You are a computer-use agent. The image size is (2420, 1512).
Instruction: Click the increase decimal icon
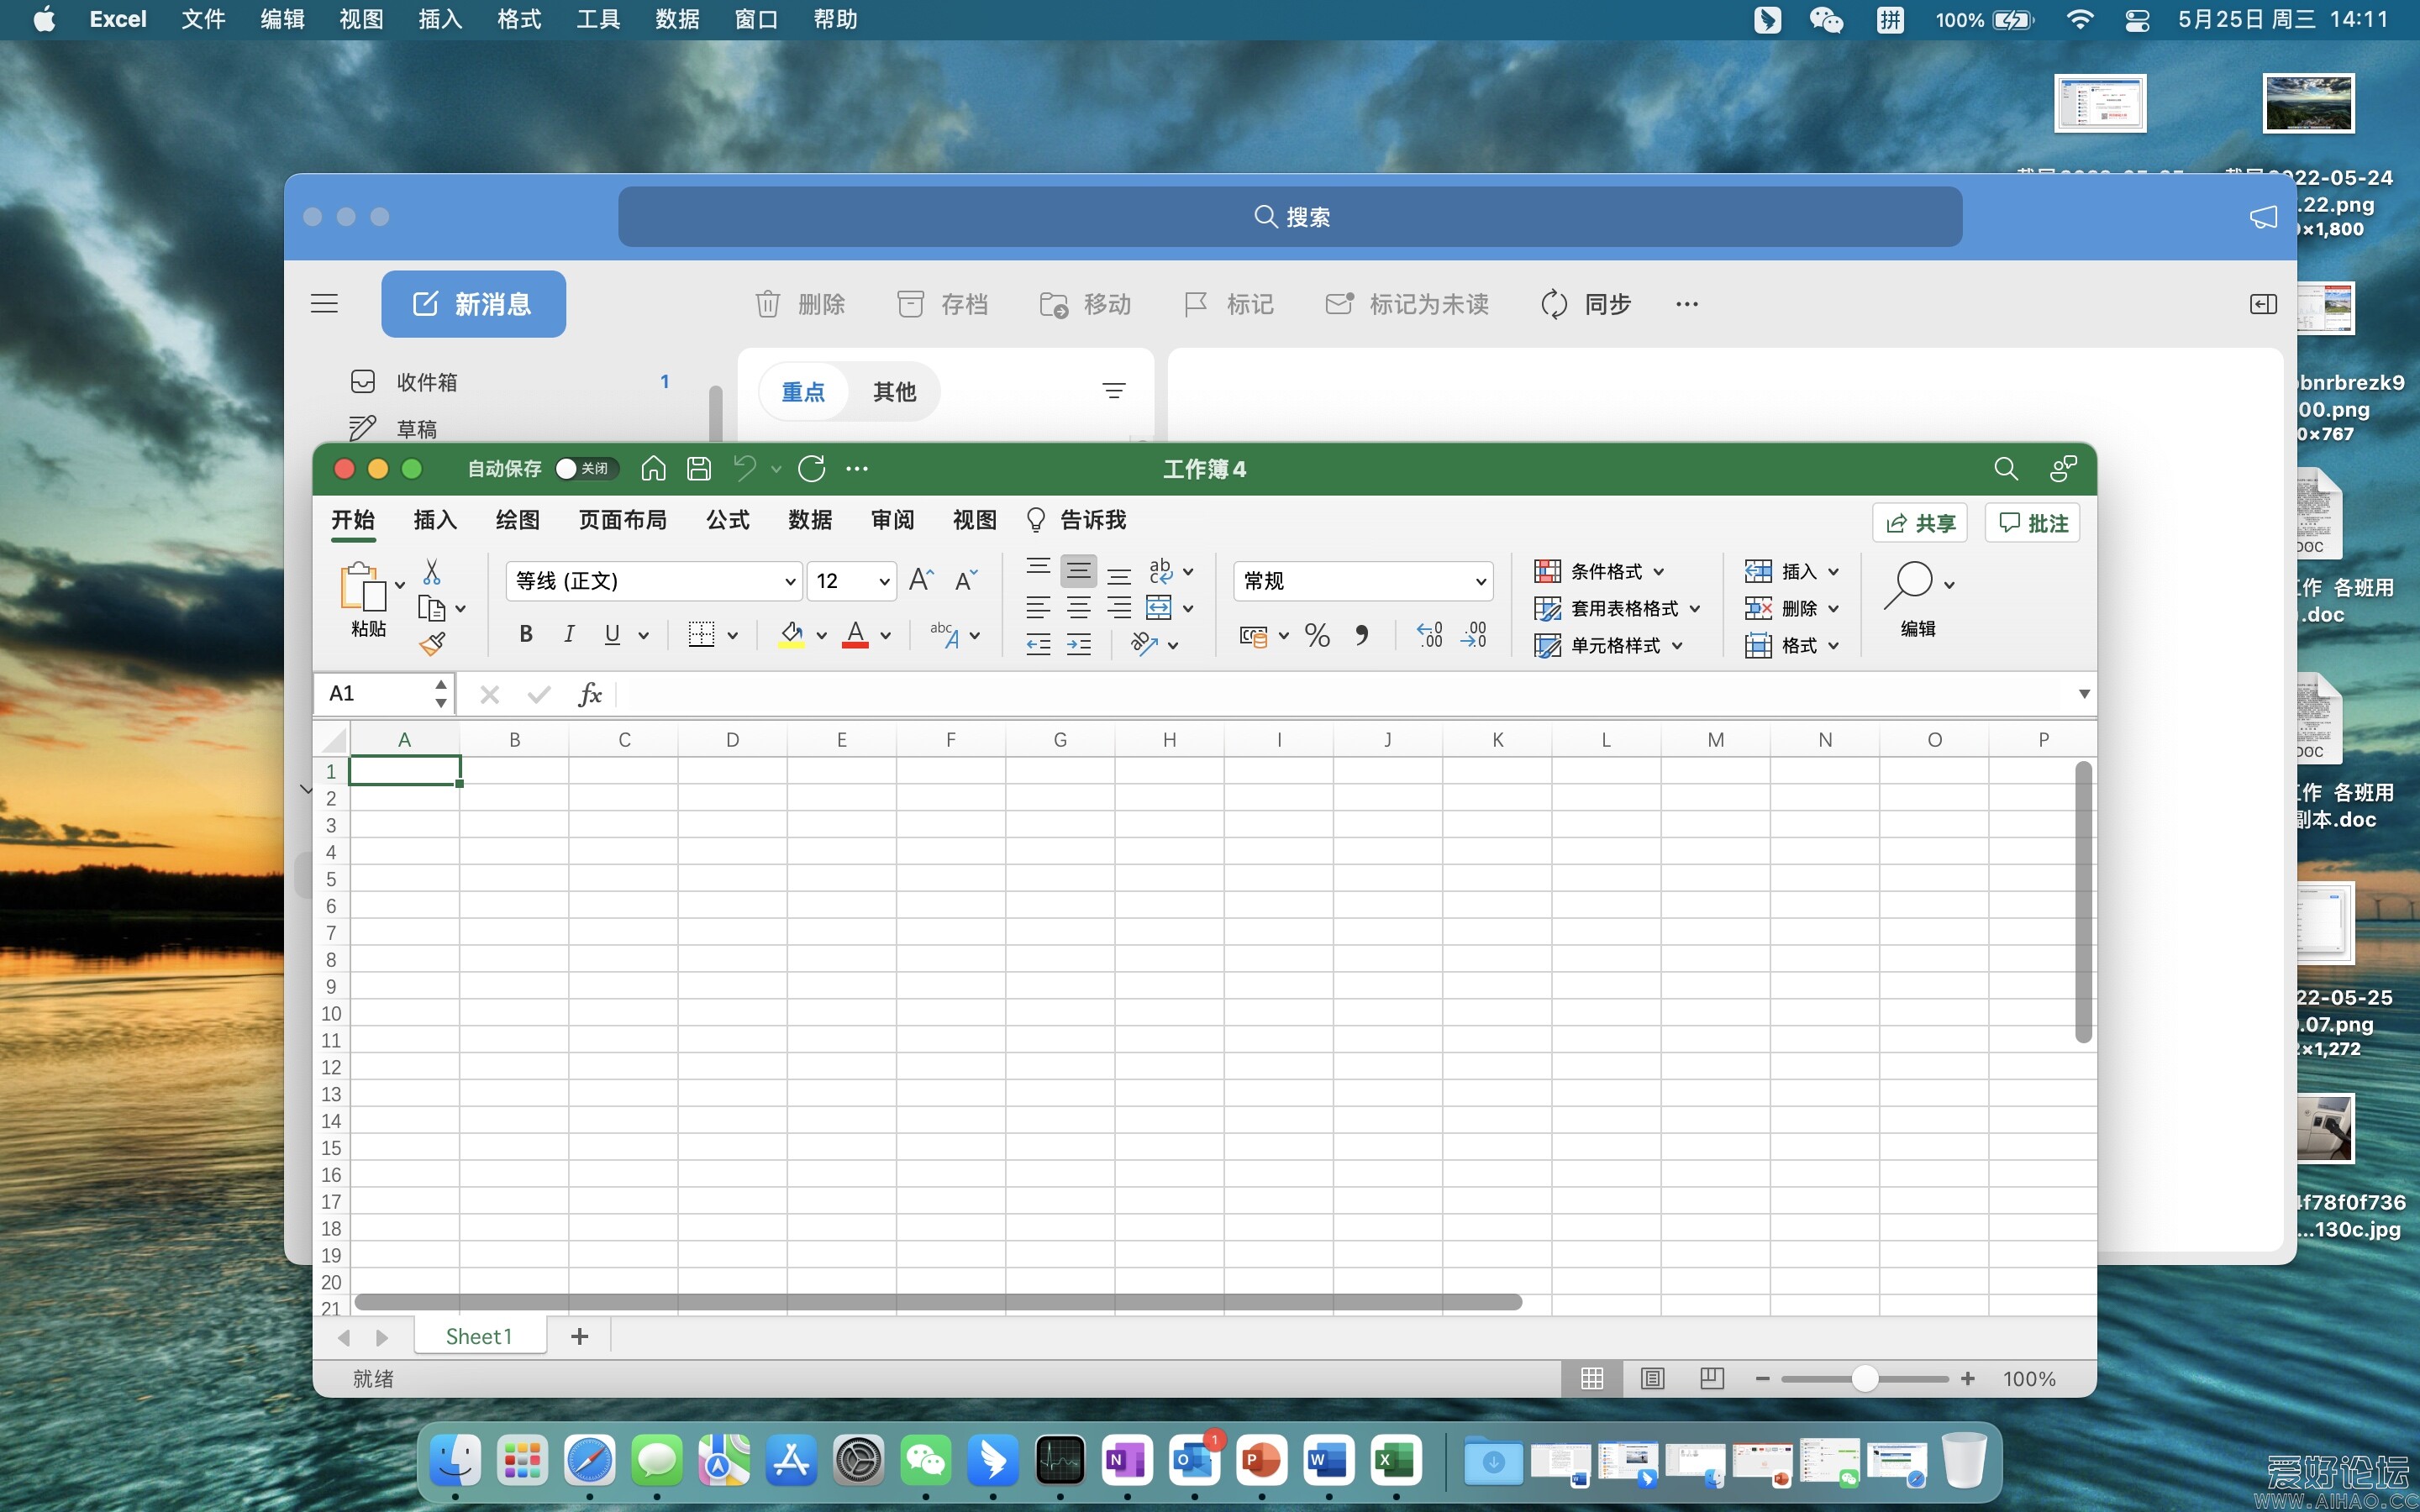[1429, 635]
